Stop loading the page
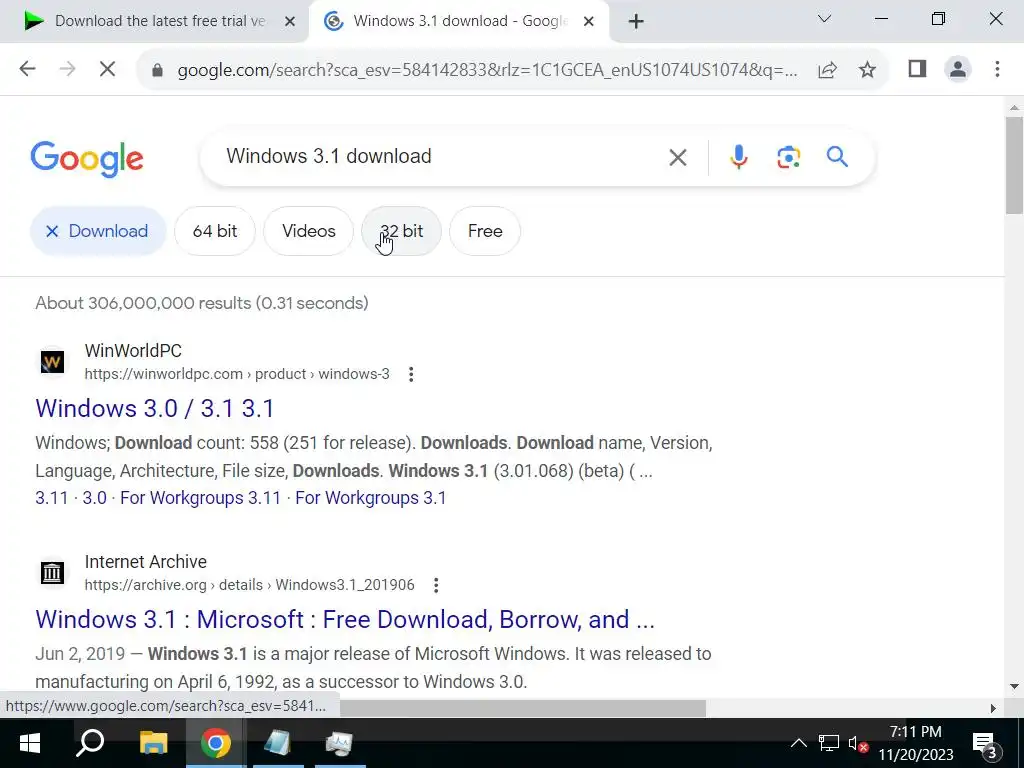The image size is (1024, 768). 108,69
